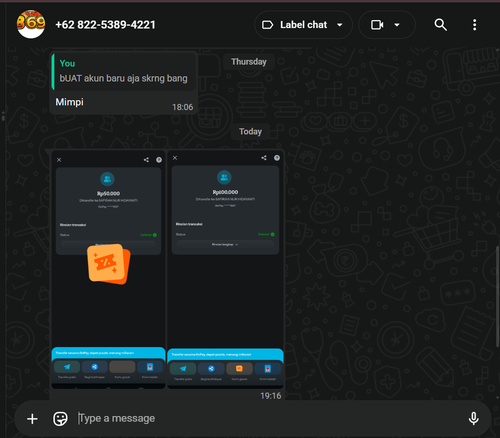The height and width of the screenshot is (438, 500).
Task: Select the 'Mimpi' message text
Action: point(69,102)
